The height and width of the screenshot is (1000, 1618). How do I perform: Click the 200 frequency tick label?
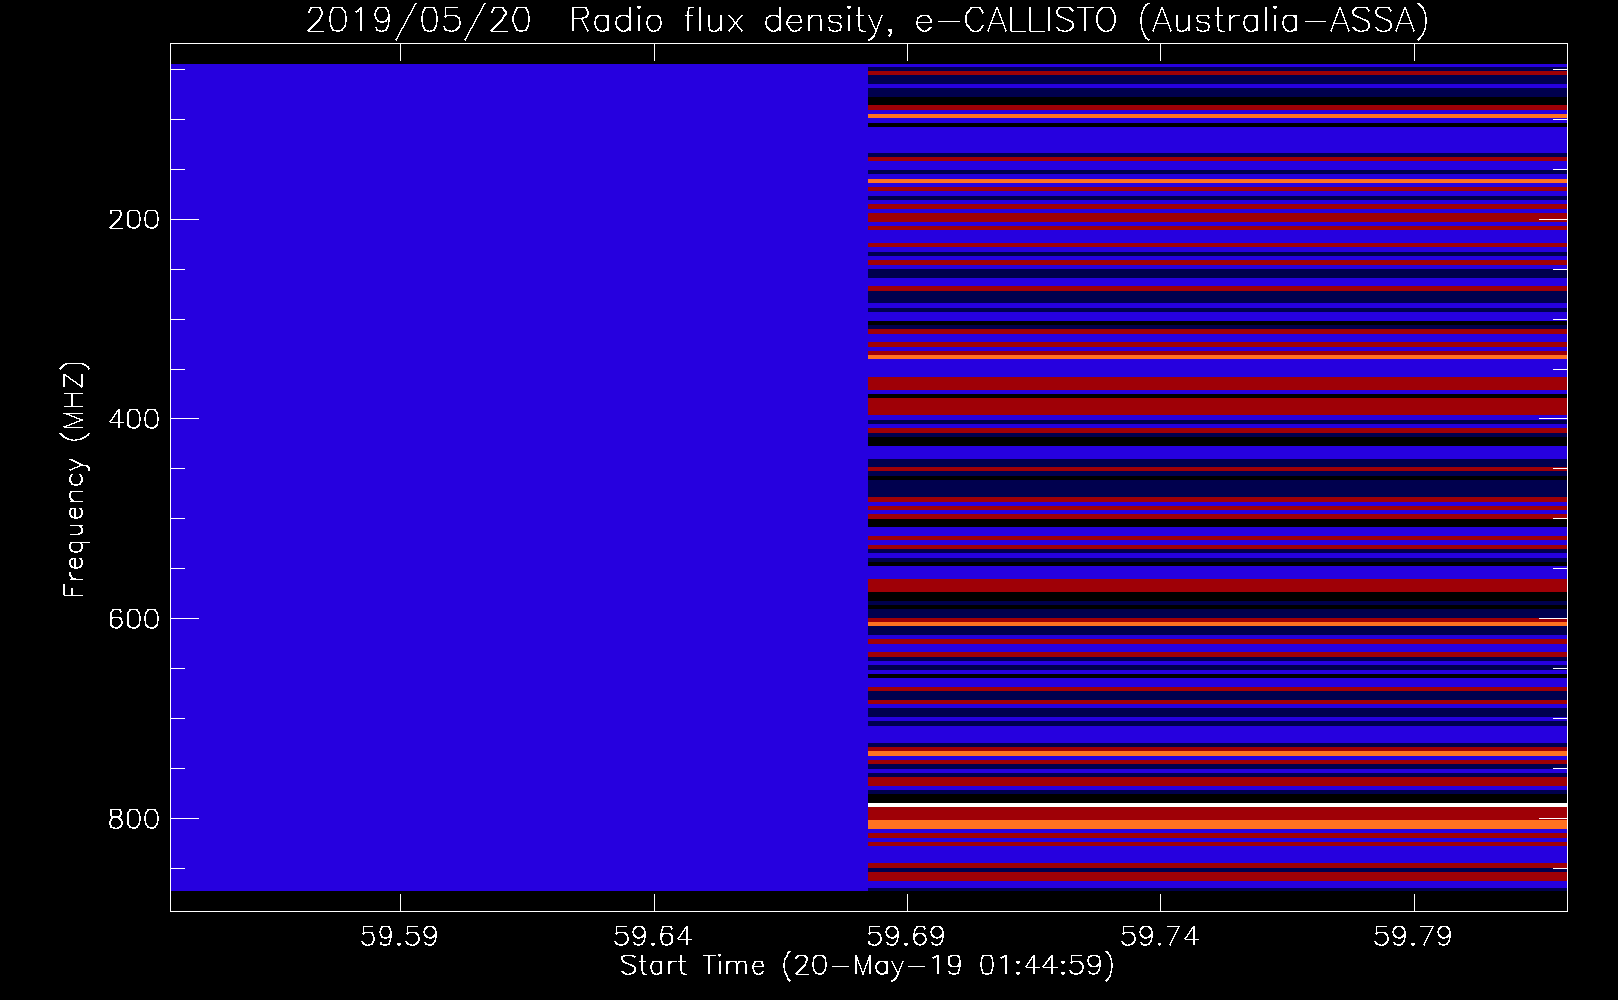pyautogui.click(x=134, y=220)
